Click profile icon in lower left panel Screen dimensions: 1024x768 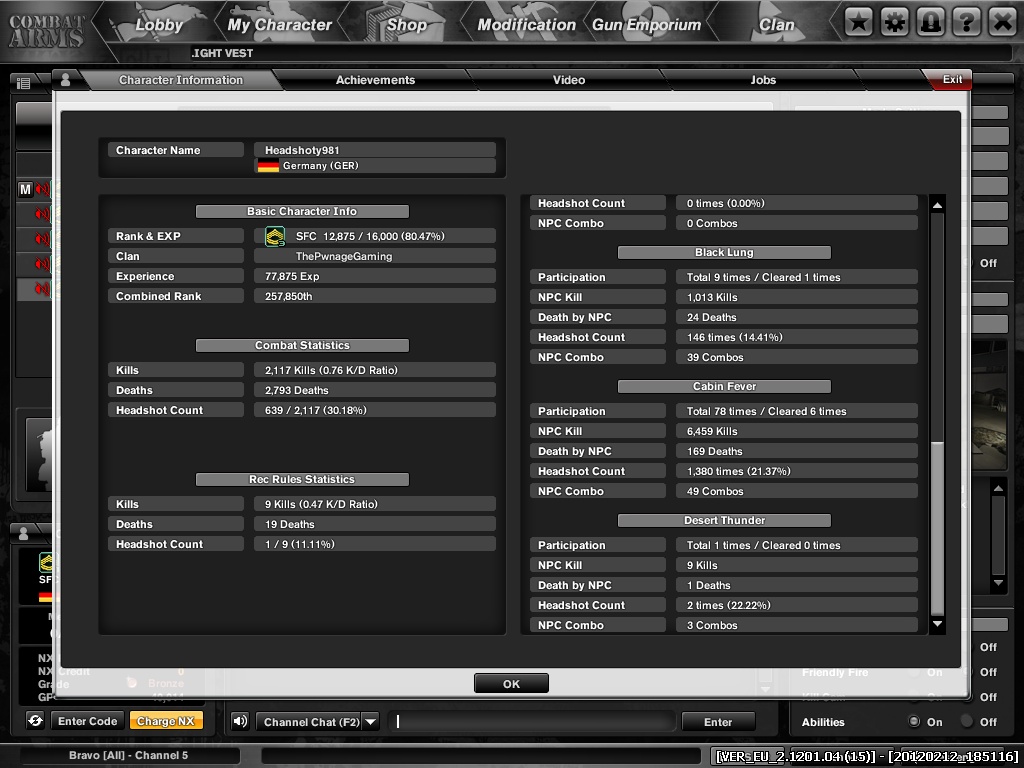tap(24, 533)
